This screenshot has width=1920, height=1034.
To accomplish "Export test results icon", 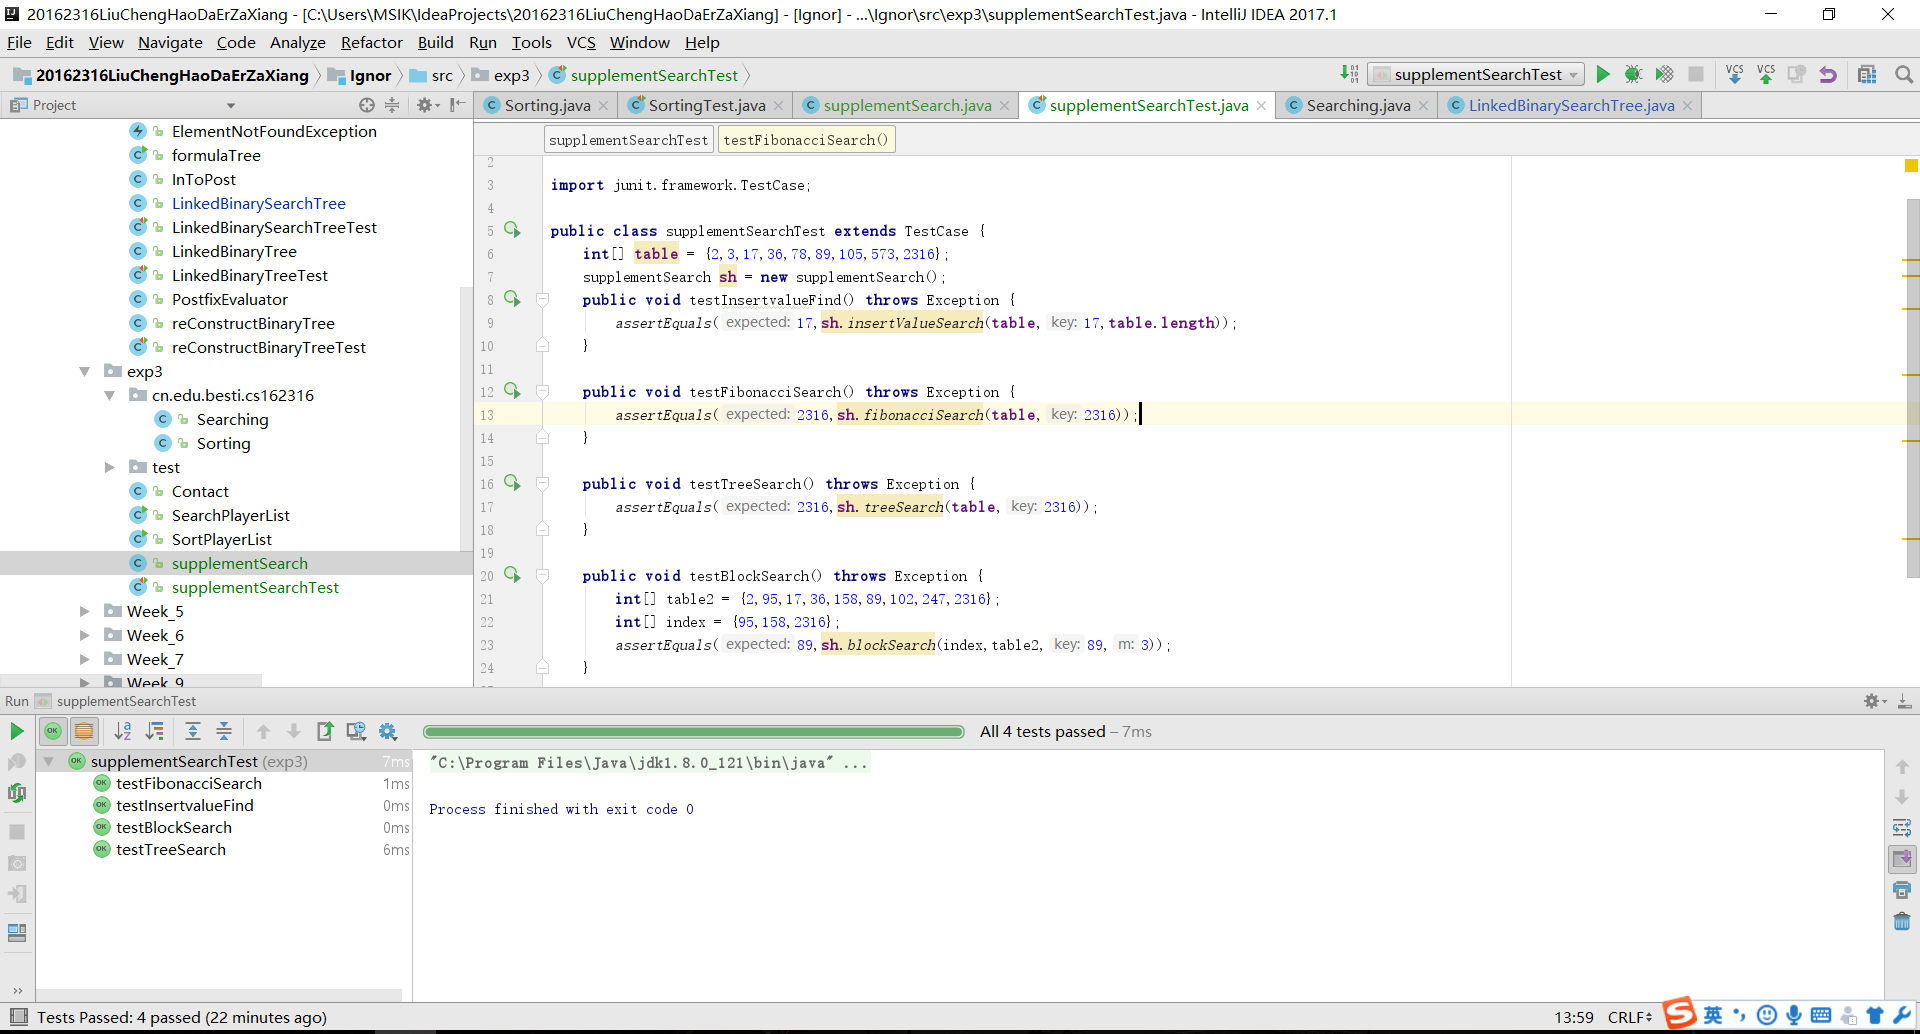I will click(325, 731).
